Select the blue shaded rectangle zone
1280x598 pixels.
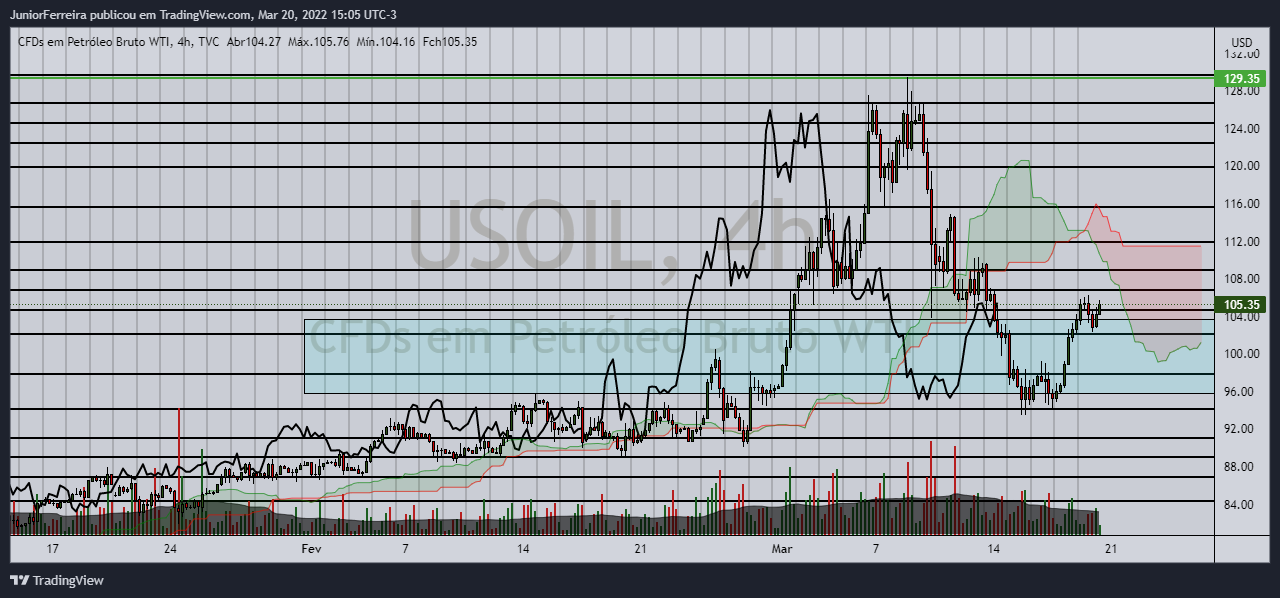pos(758,356)
